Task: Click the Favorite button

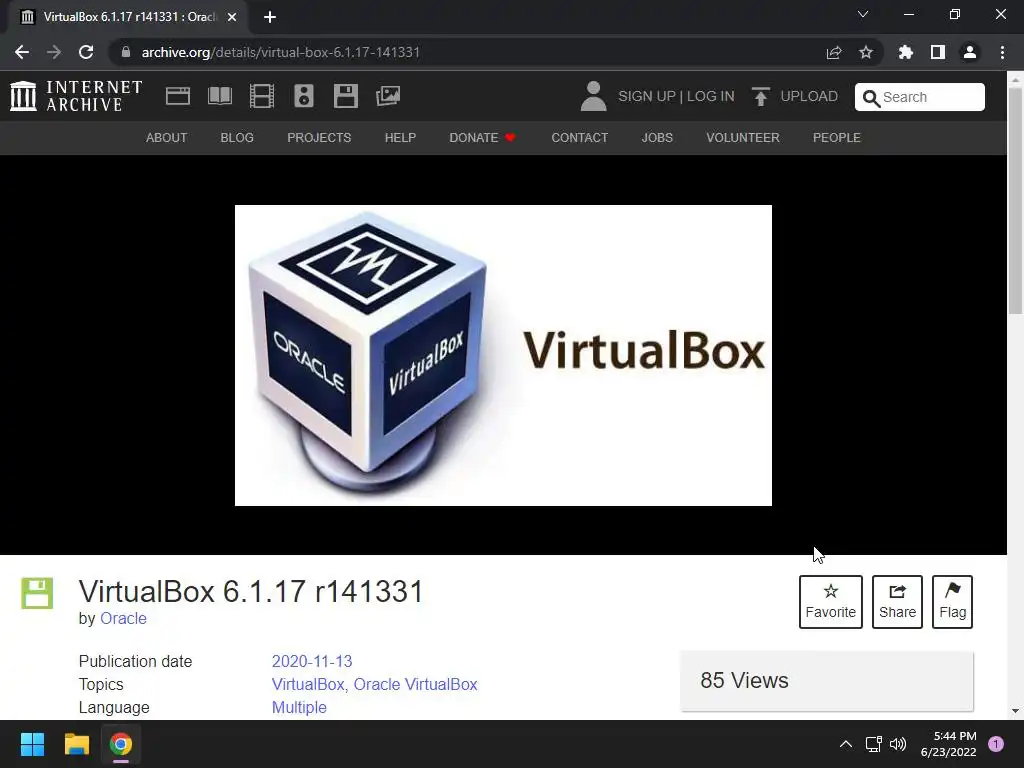Action: click(831, 601)
